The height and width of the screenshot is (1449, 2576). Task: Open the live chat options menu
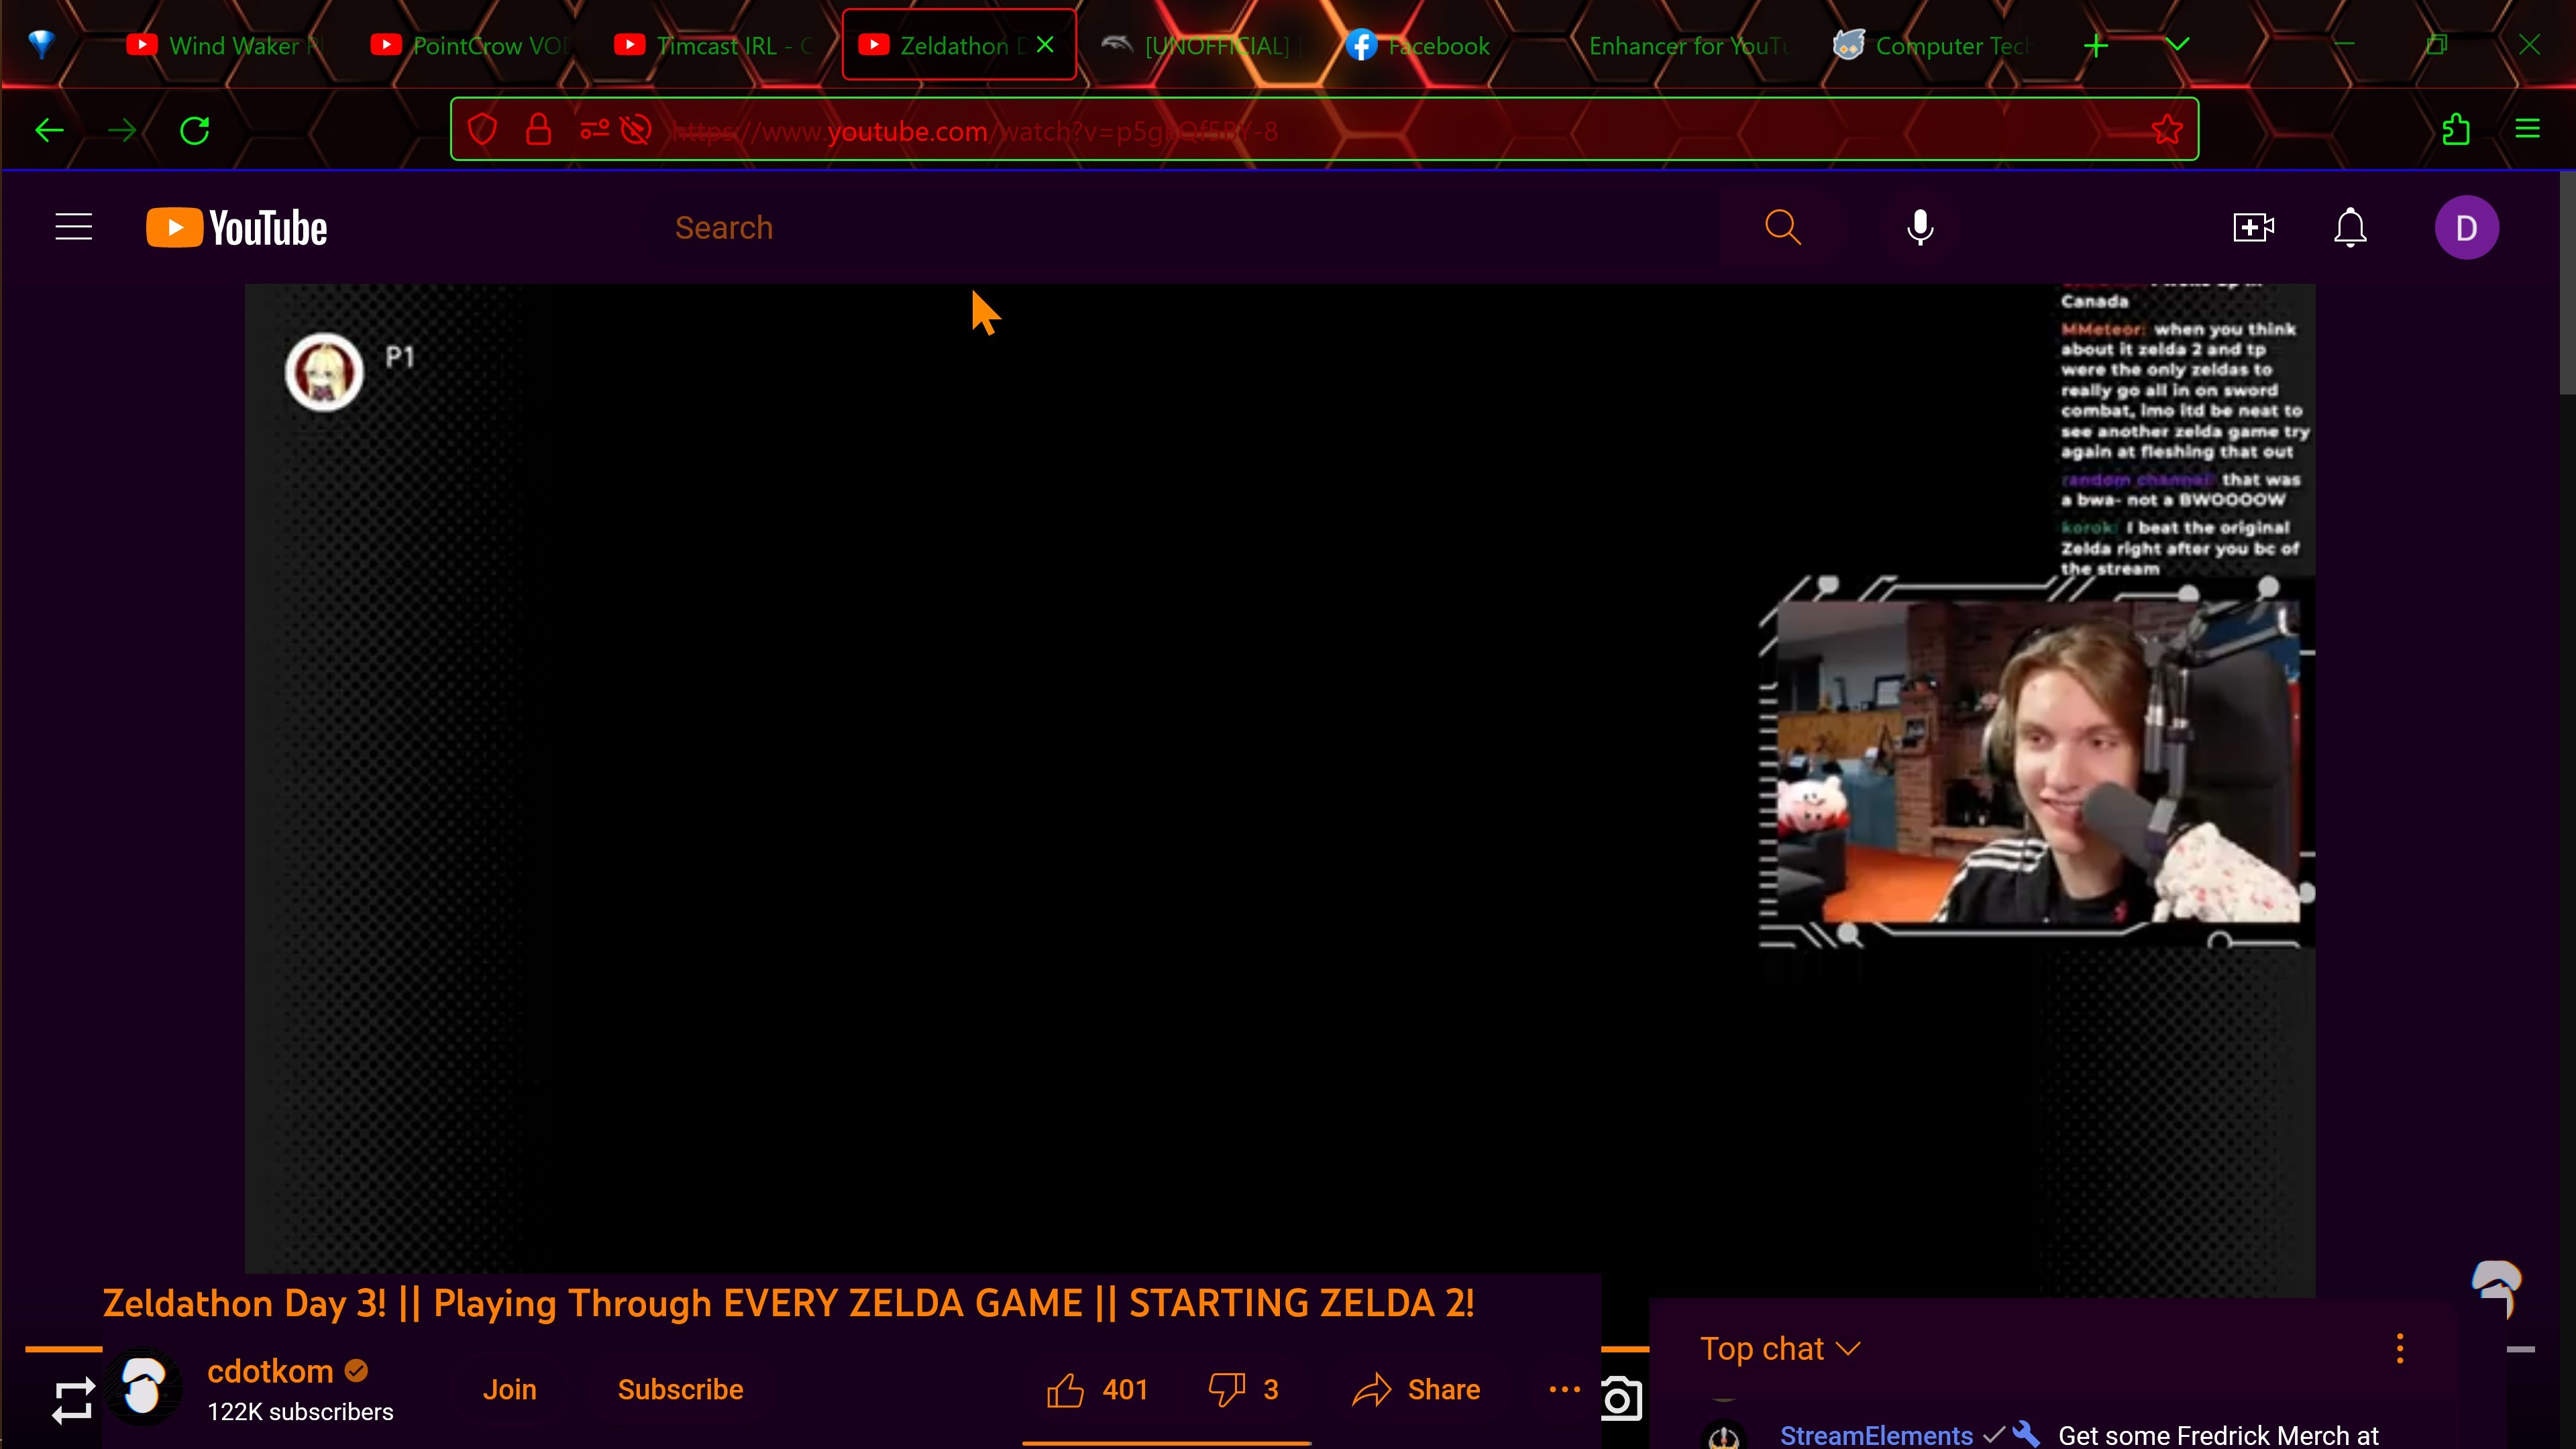click(2399, 1349)
